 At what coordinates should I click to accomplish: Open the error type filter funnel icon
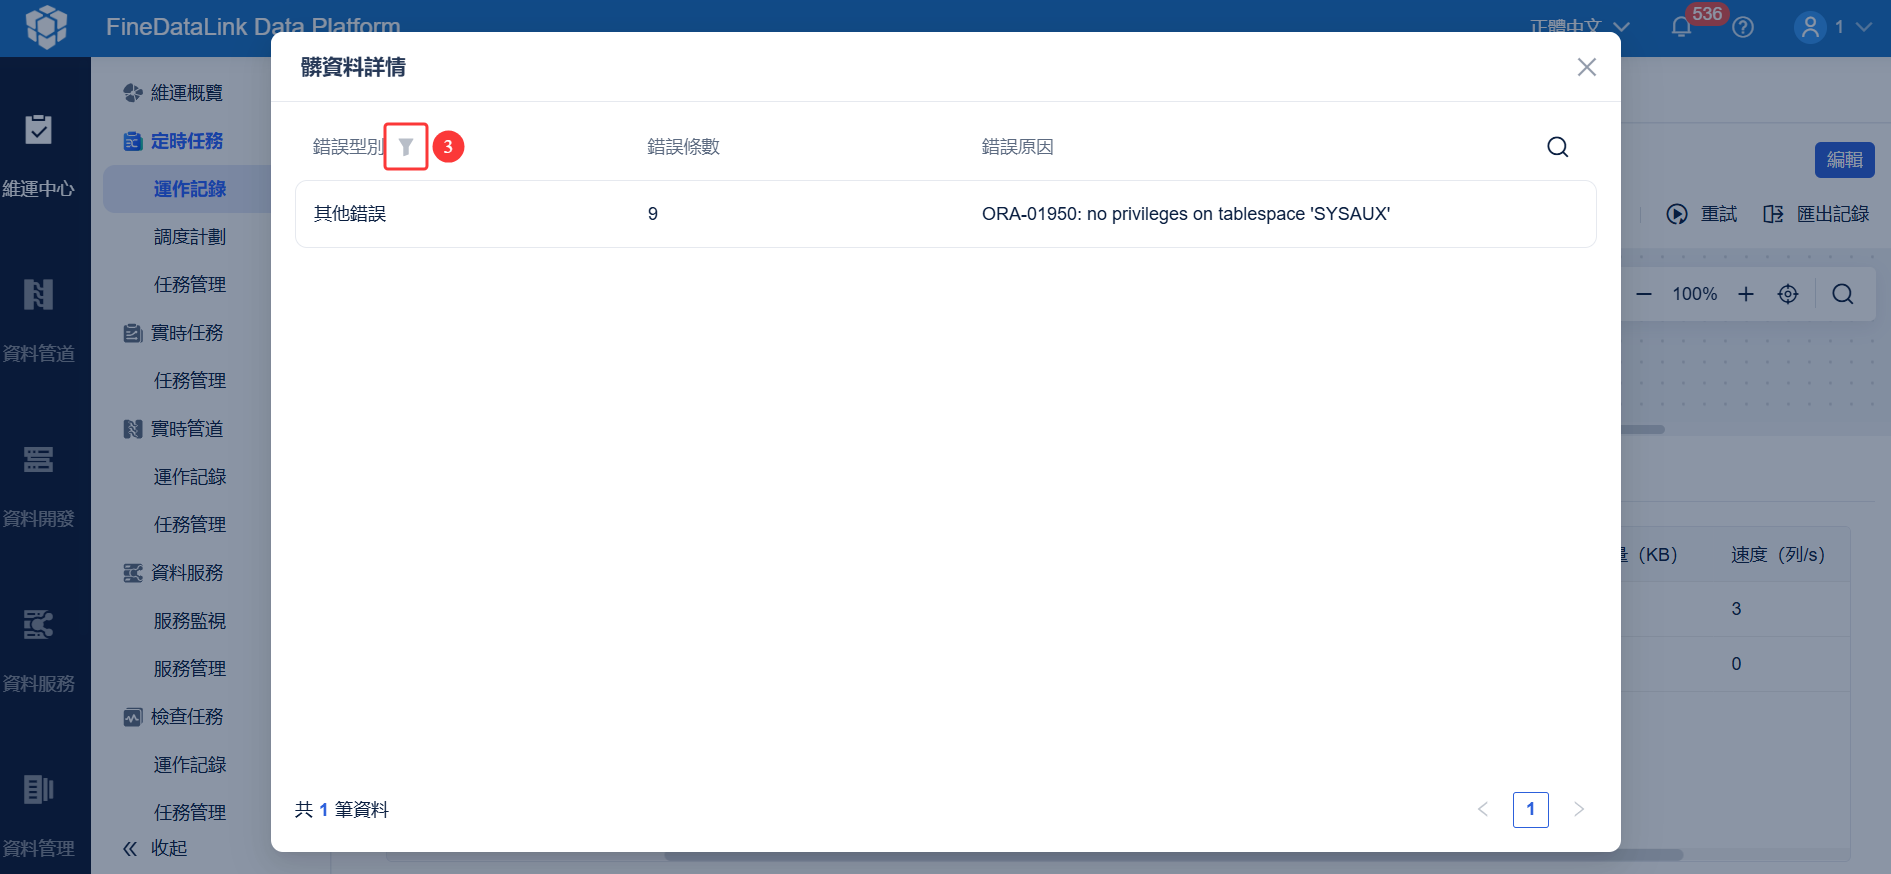[406, 147]
